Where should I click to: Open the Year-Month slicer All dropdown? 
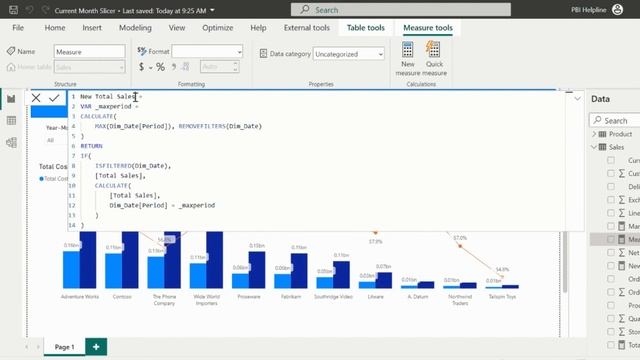pos(57,140)
